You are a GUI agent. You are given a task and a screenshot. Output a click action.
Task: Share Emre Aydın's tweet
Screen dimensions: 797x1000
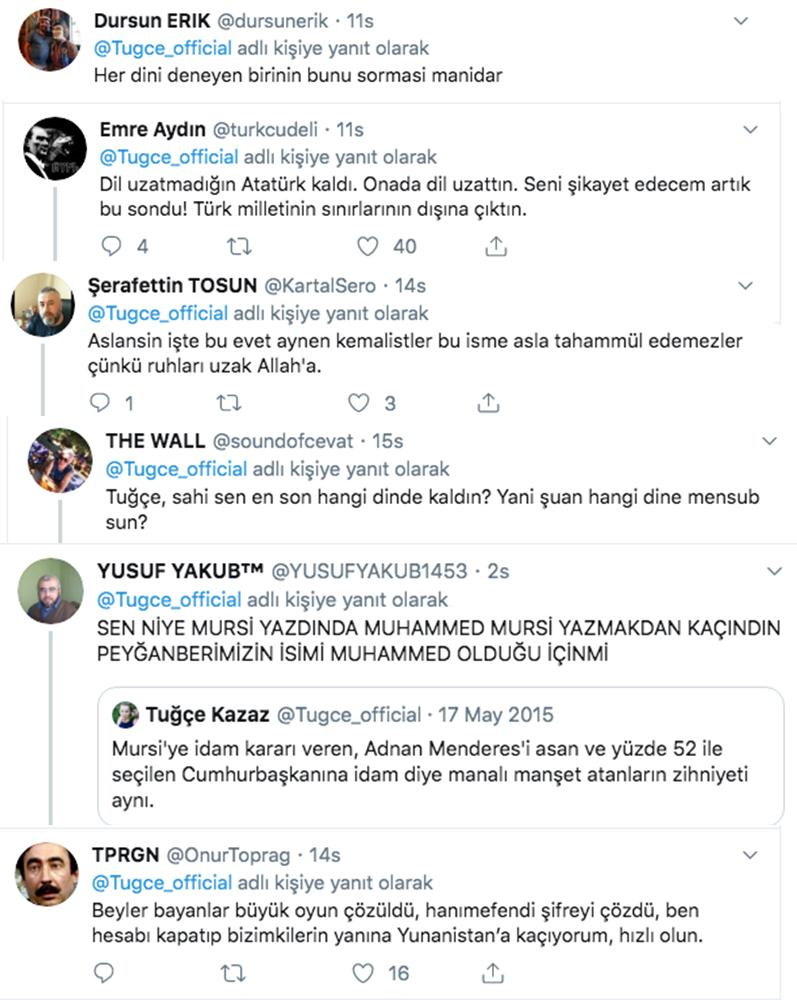(x=495, y=246)
